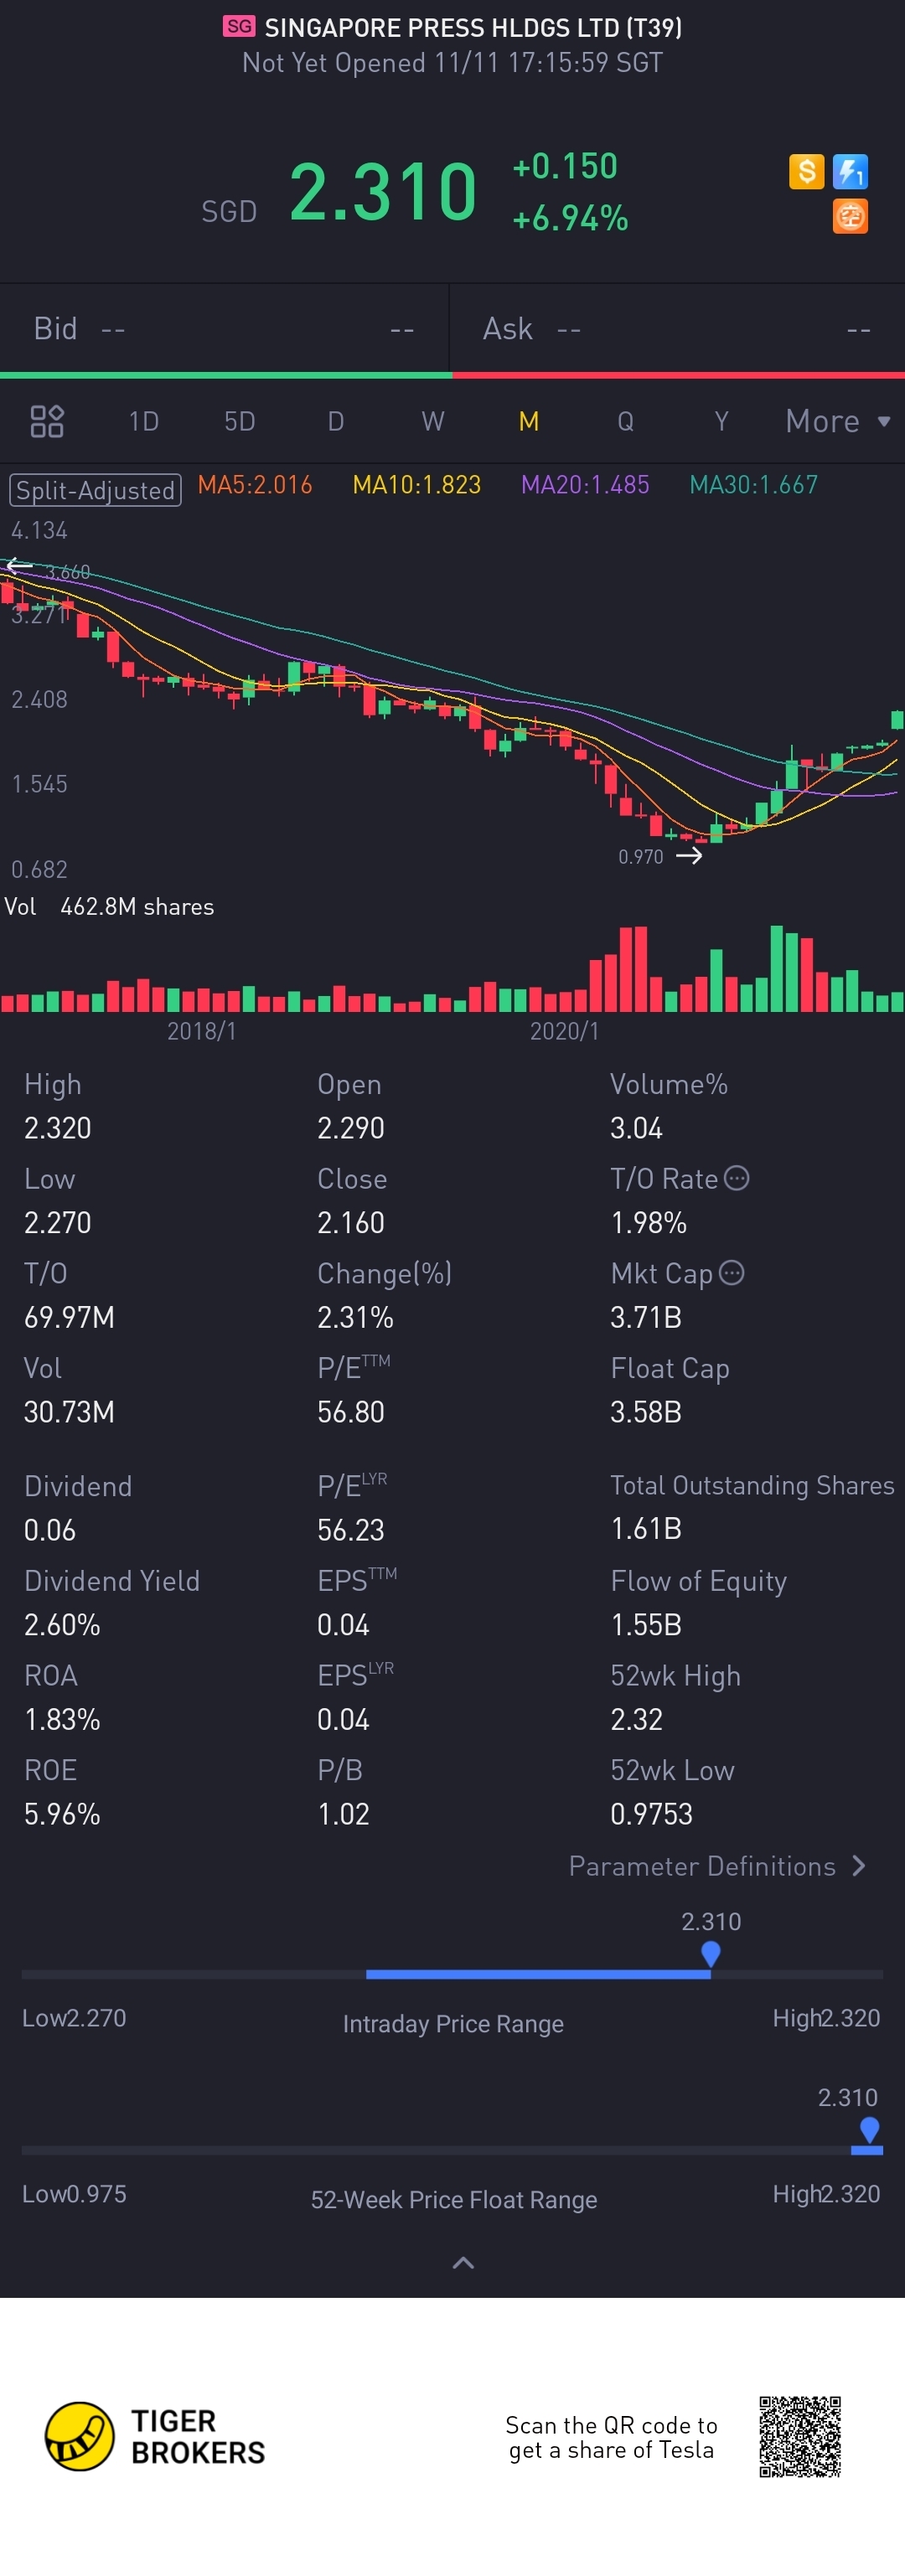This screenshot has height=2576, width=905.
Task: Tap the Float Cap value 3.58B
Action: (x=646, y=1411)
